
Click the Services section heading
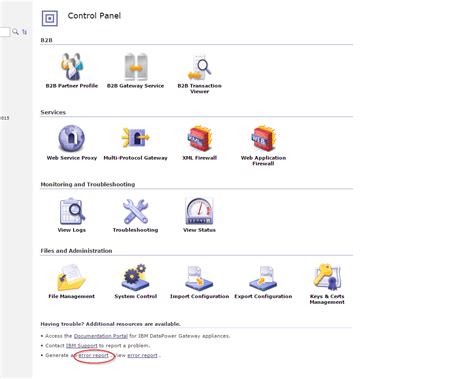(x=53, y=112)
